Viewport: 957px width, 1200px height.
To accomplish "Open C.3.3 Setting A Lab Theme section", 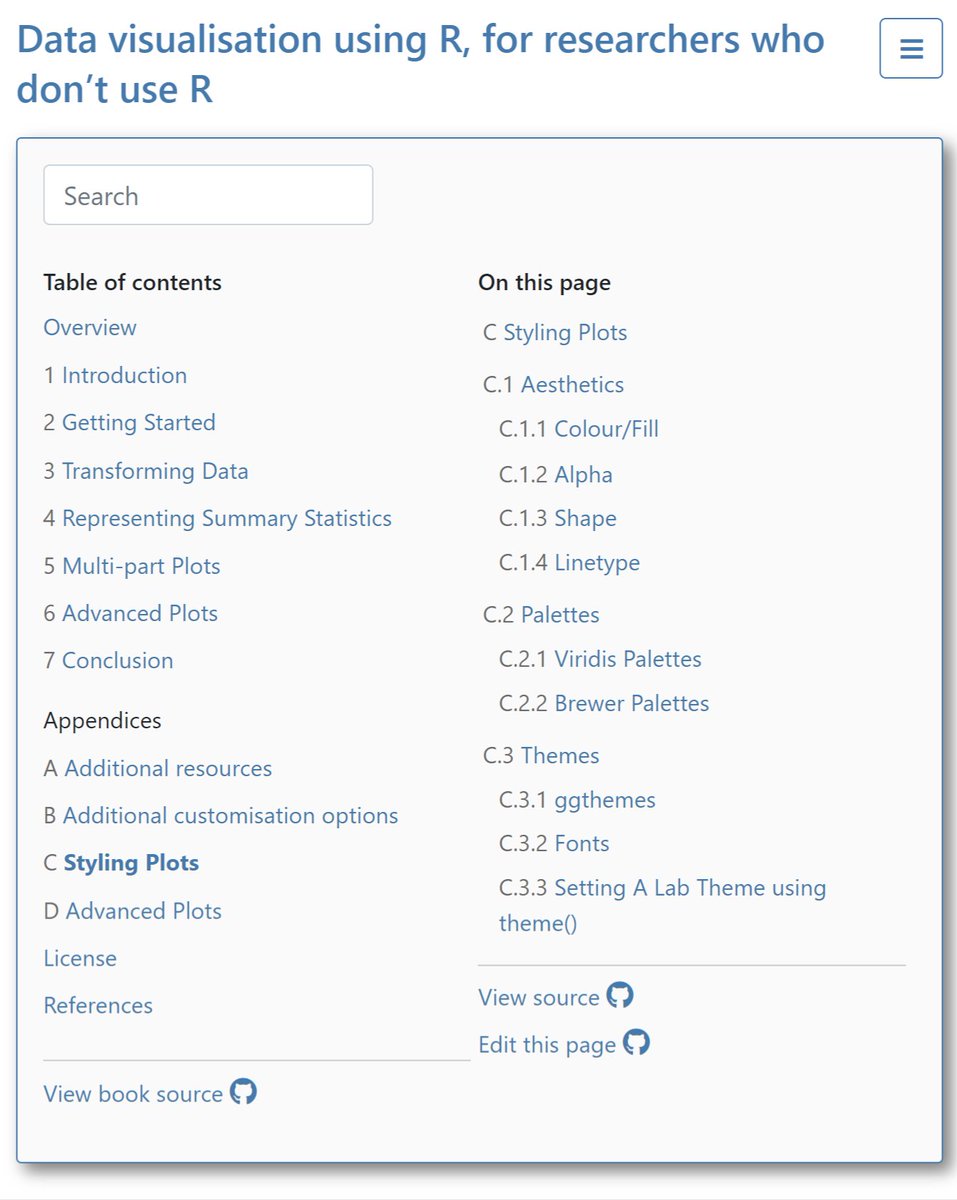I will point(662,905).
